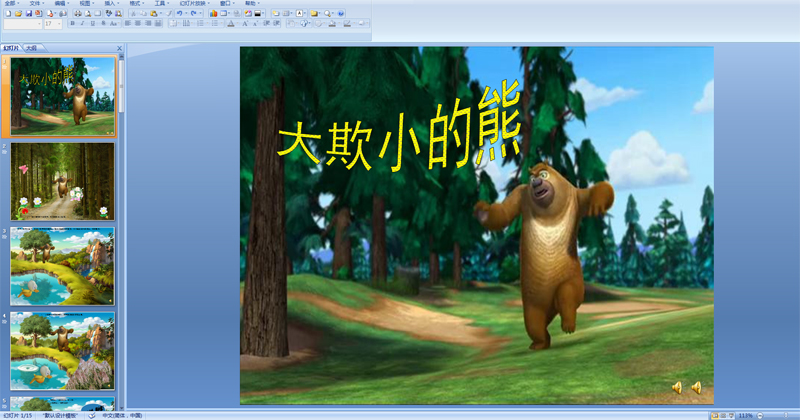Click the spell-check icon in the status bar
The width and height of the screenshot is (800, 420).
click(92, 416)
